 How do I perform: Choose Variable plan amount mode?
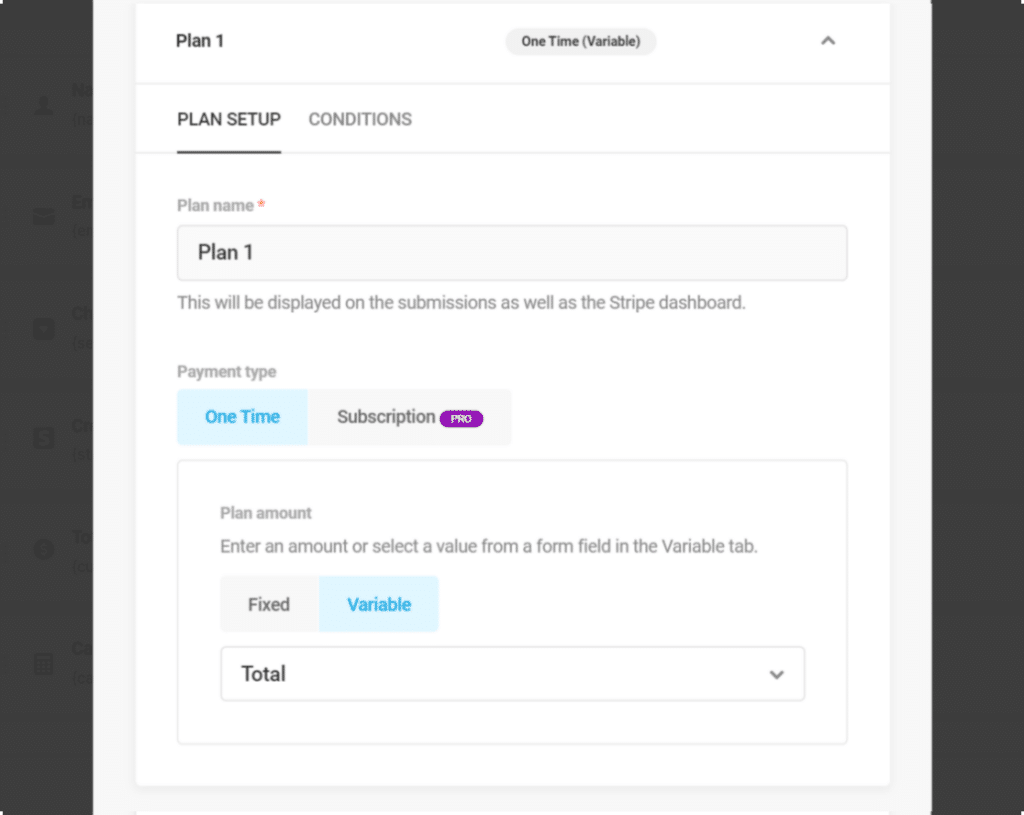pos(378,604)
